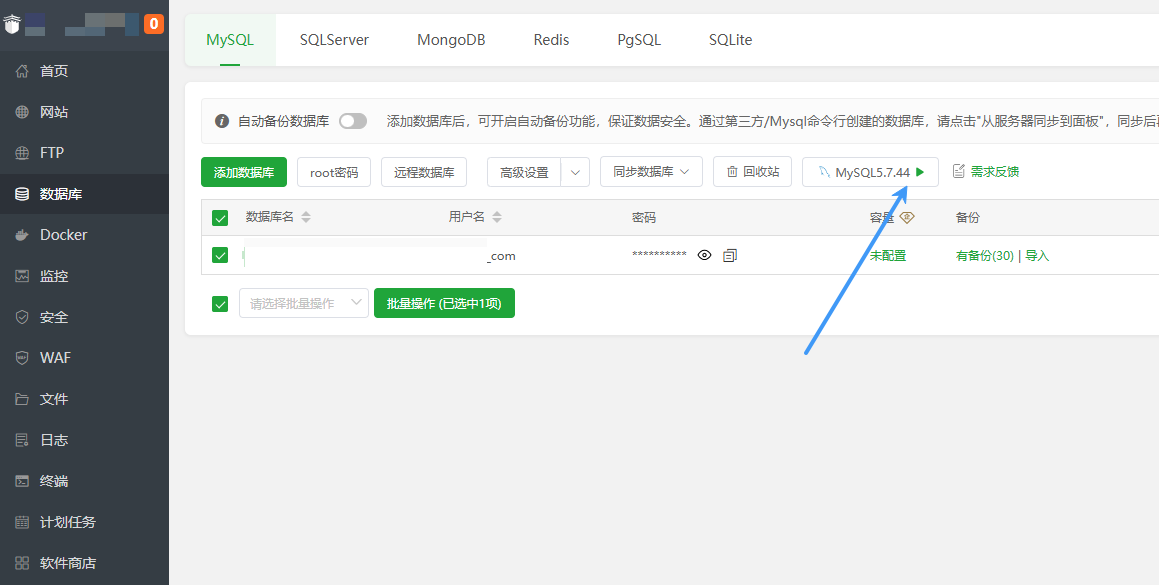The width and height of the screenshot is (1159, 585).
Task: Click the MySQL5.7.44 play arrow icon
Action: (x=920, y=172)
